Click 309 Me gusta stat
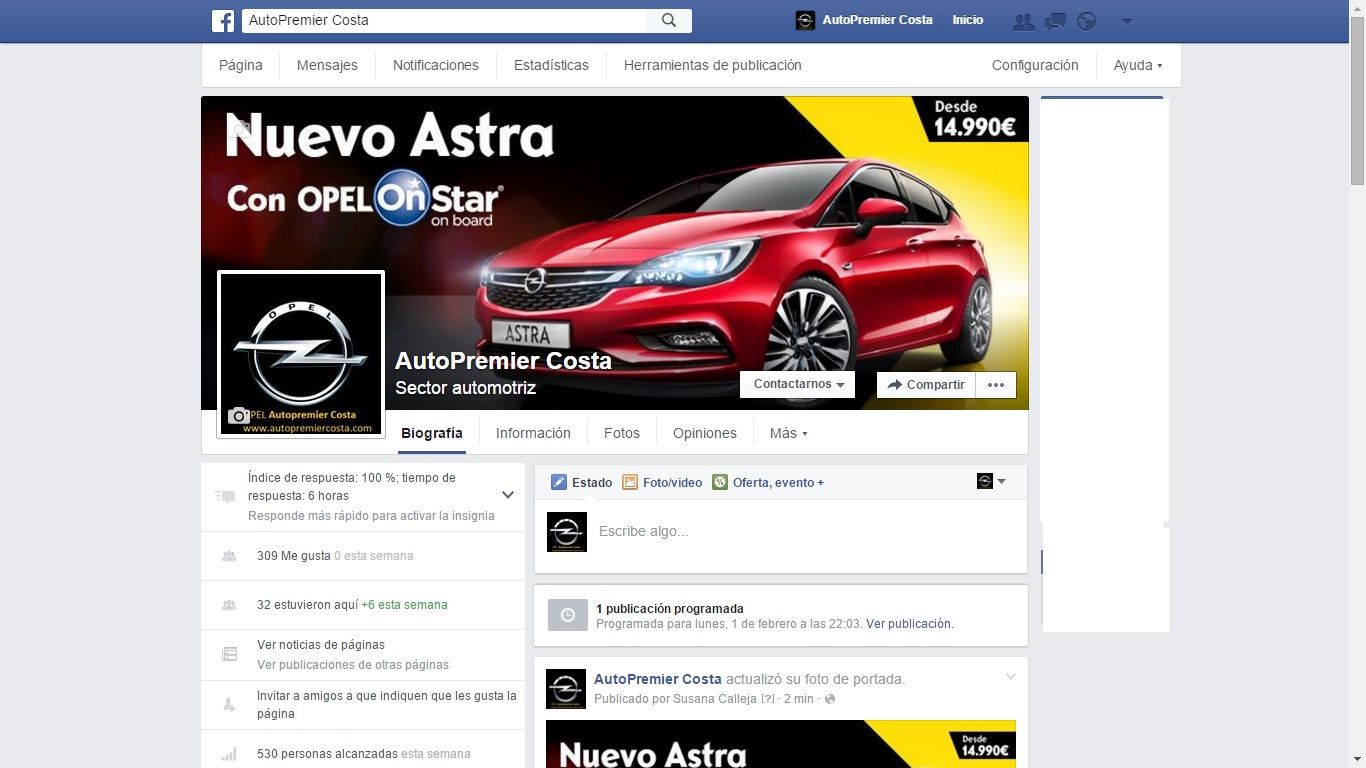Image resolution: width=1366 pixels, height=768 pixels. pos(335,555)
